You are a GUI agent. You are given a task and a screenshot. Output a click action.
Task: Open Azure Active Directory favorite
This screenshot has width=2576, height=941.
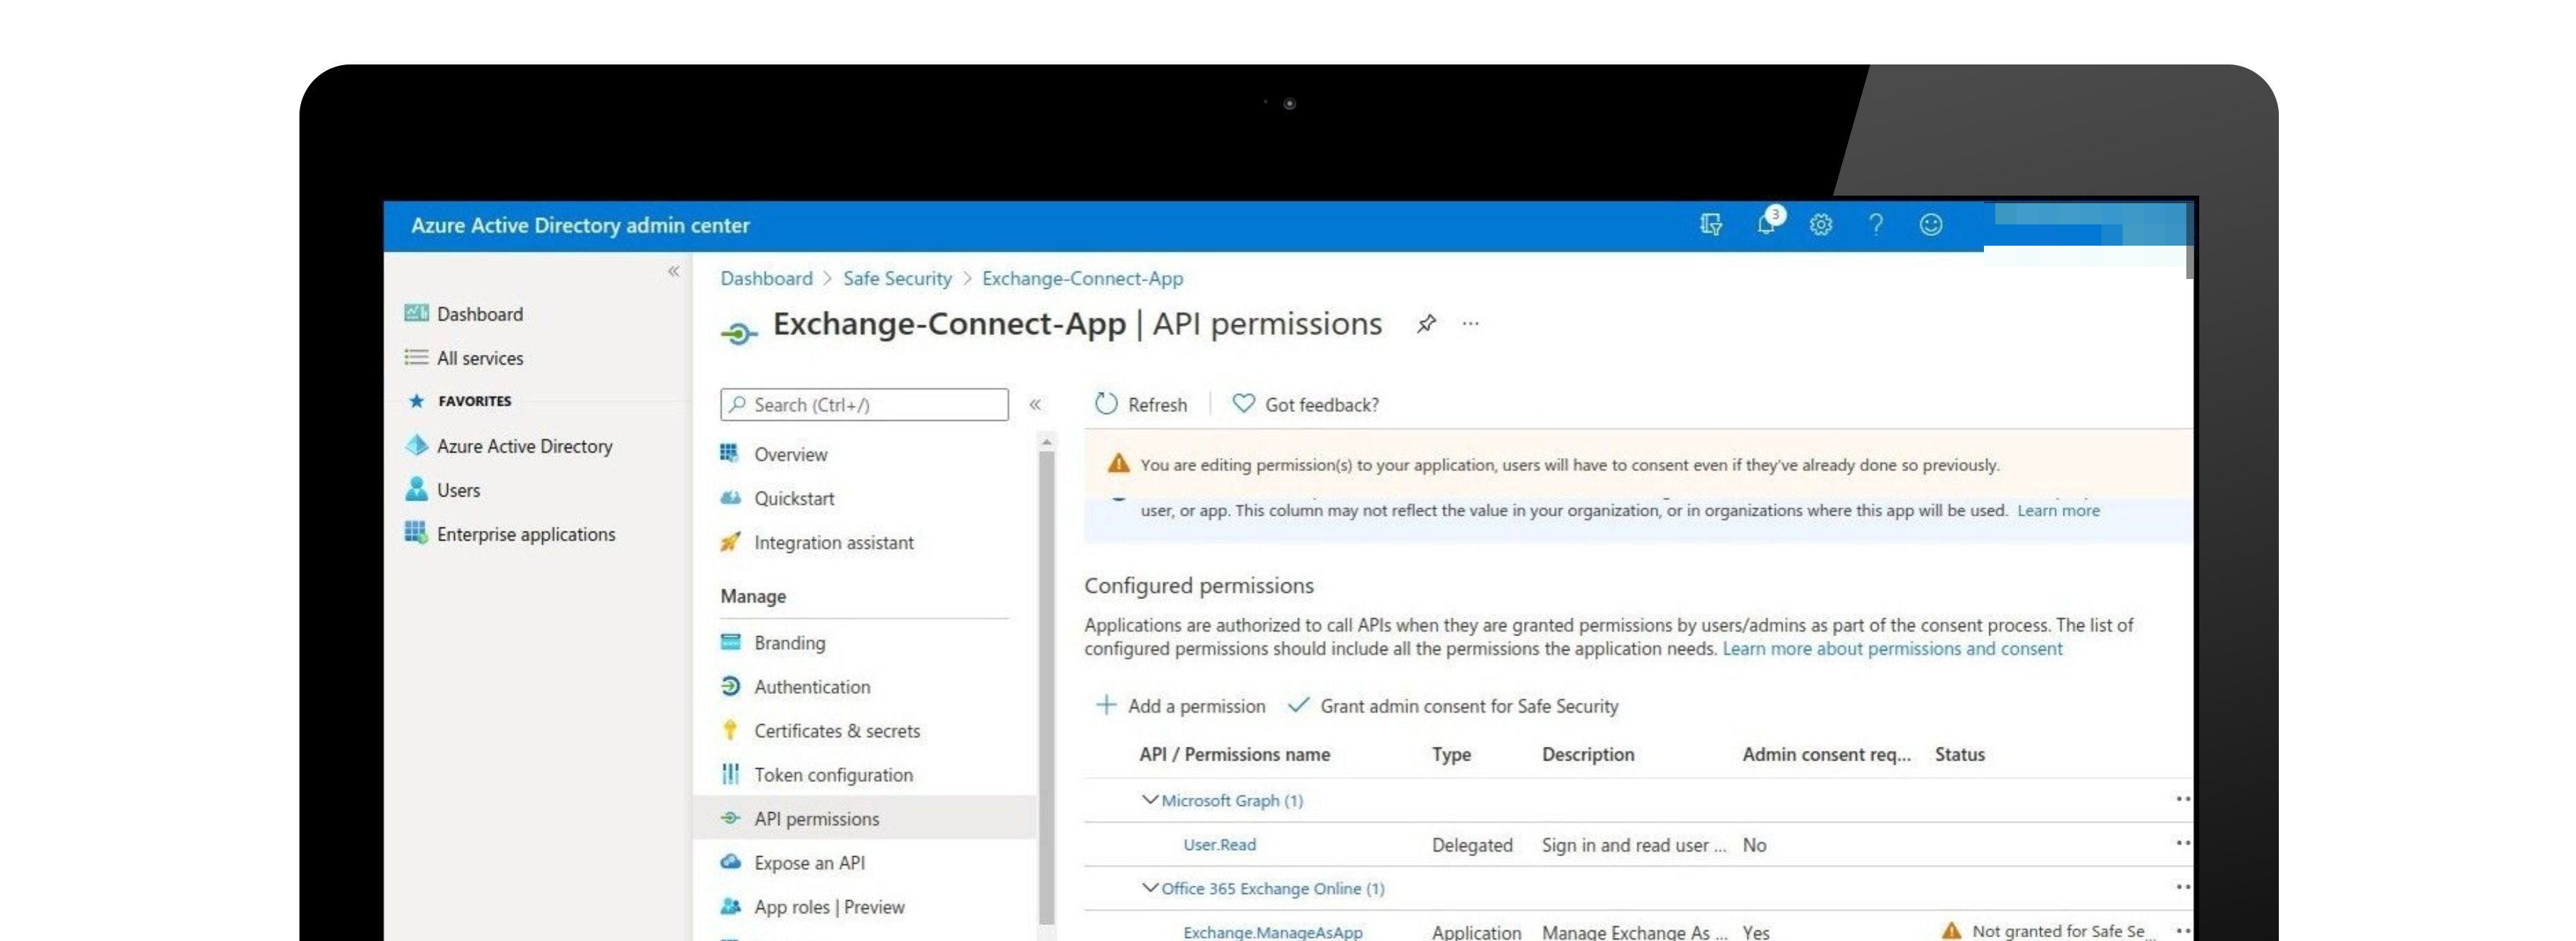point(524,446)
